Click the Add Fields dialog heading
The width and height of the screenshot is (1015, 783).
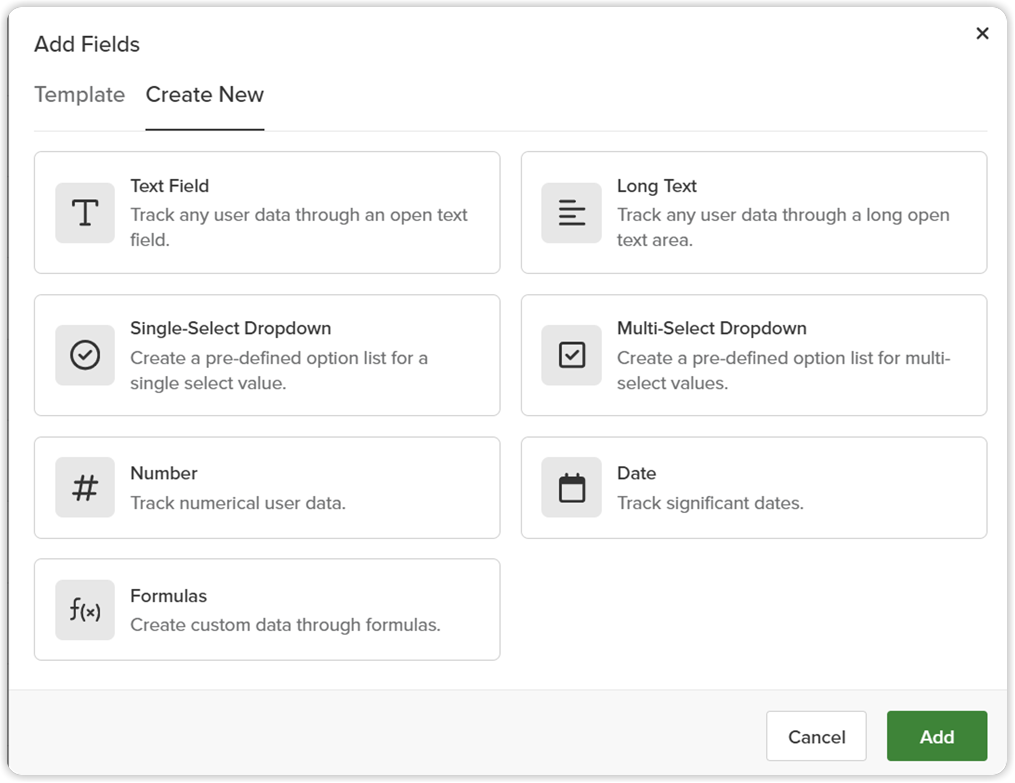pos(87,44)
